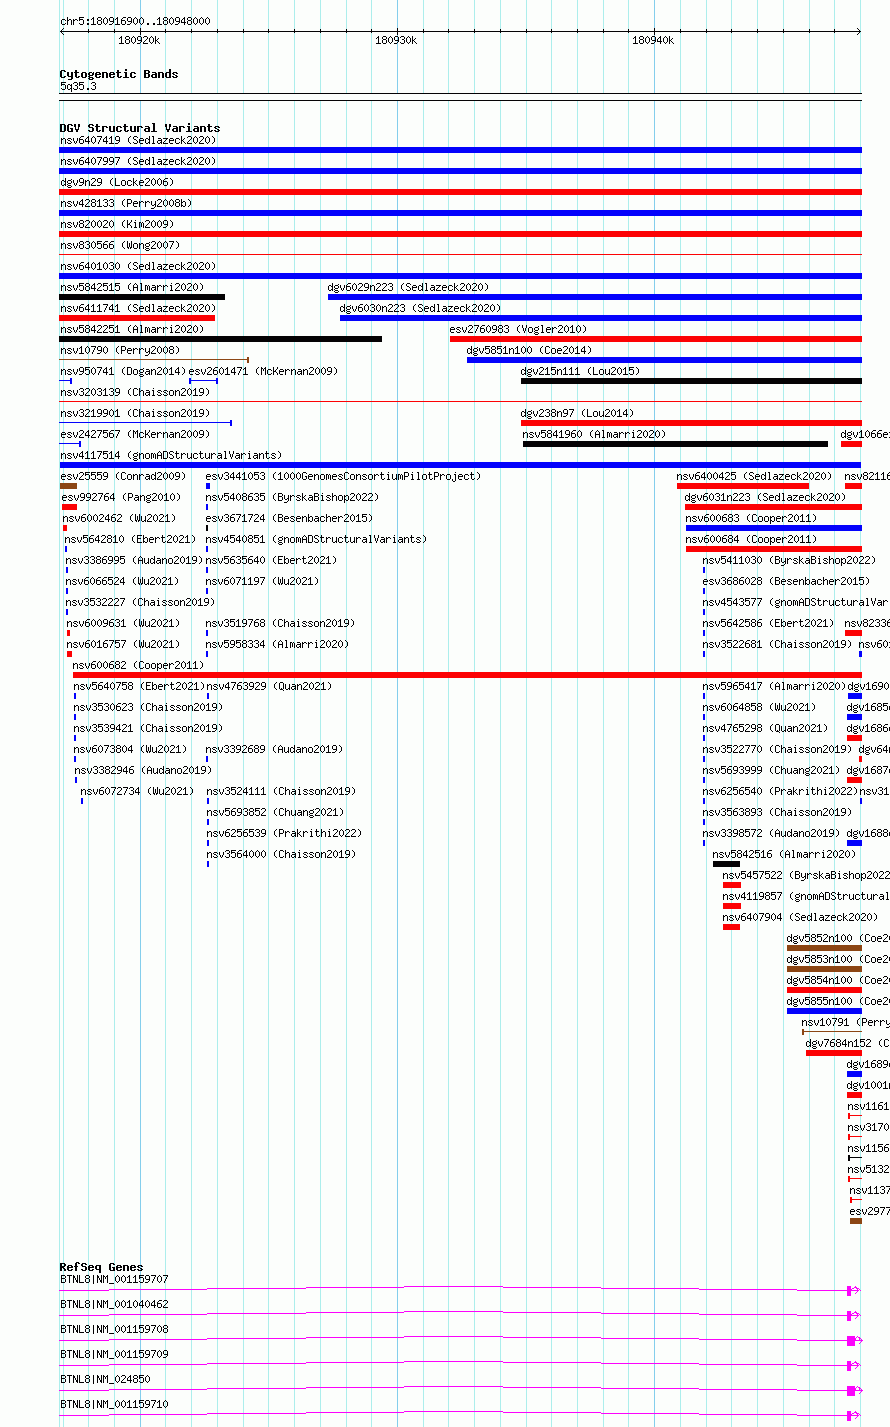The width and height of the screenshot is (890, 1427).
Task: Select the Cytogenetic Bands track title
Action: coord(119,74)
